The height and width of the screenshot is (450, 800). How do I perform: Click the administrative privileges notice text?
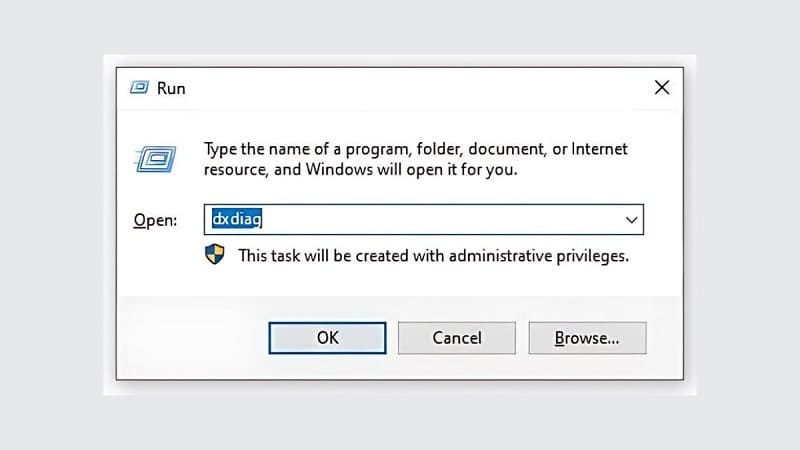[433, 255]
